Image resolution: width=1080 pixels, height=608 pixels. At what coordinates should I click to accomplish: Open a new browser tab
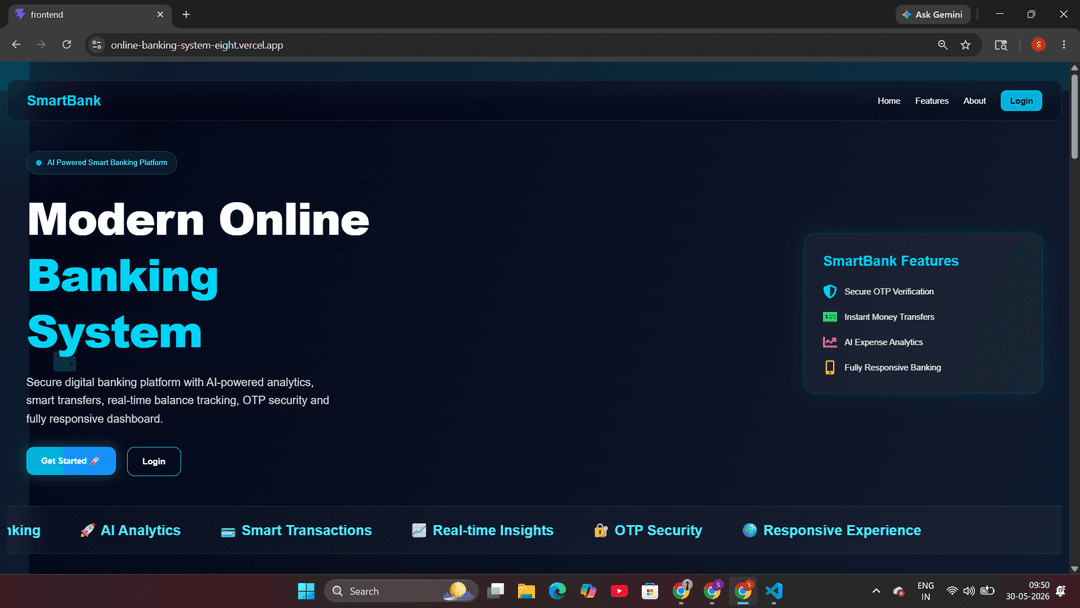[x=186, y=14]
